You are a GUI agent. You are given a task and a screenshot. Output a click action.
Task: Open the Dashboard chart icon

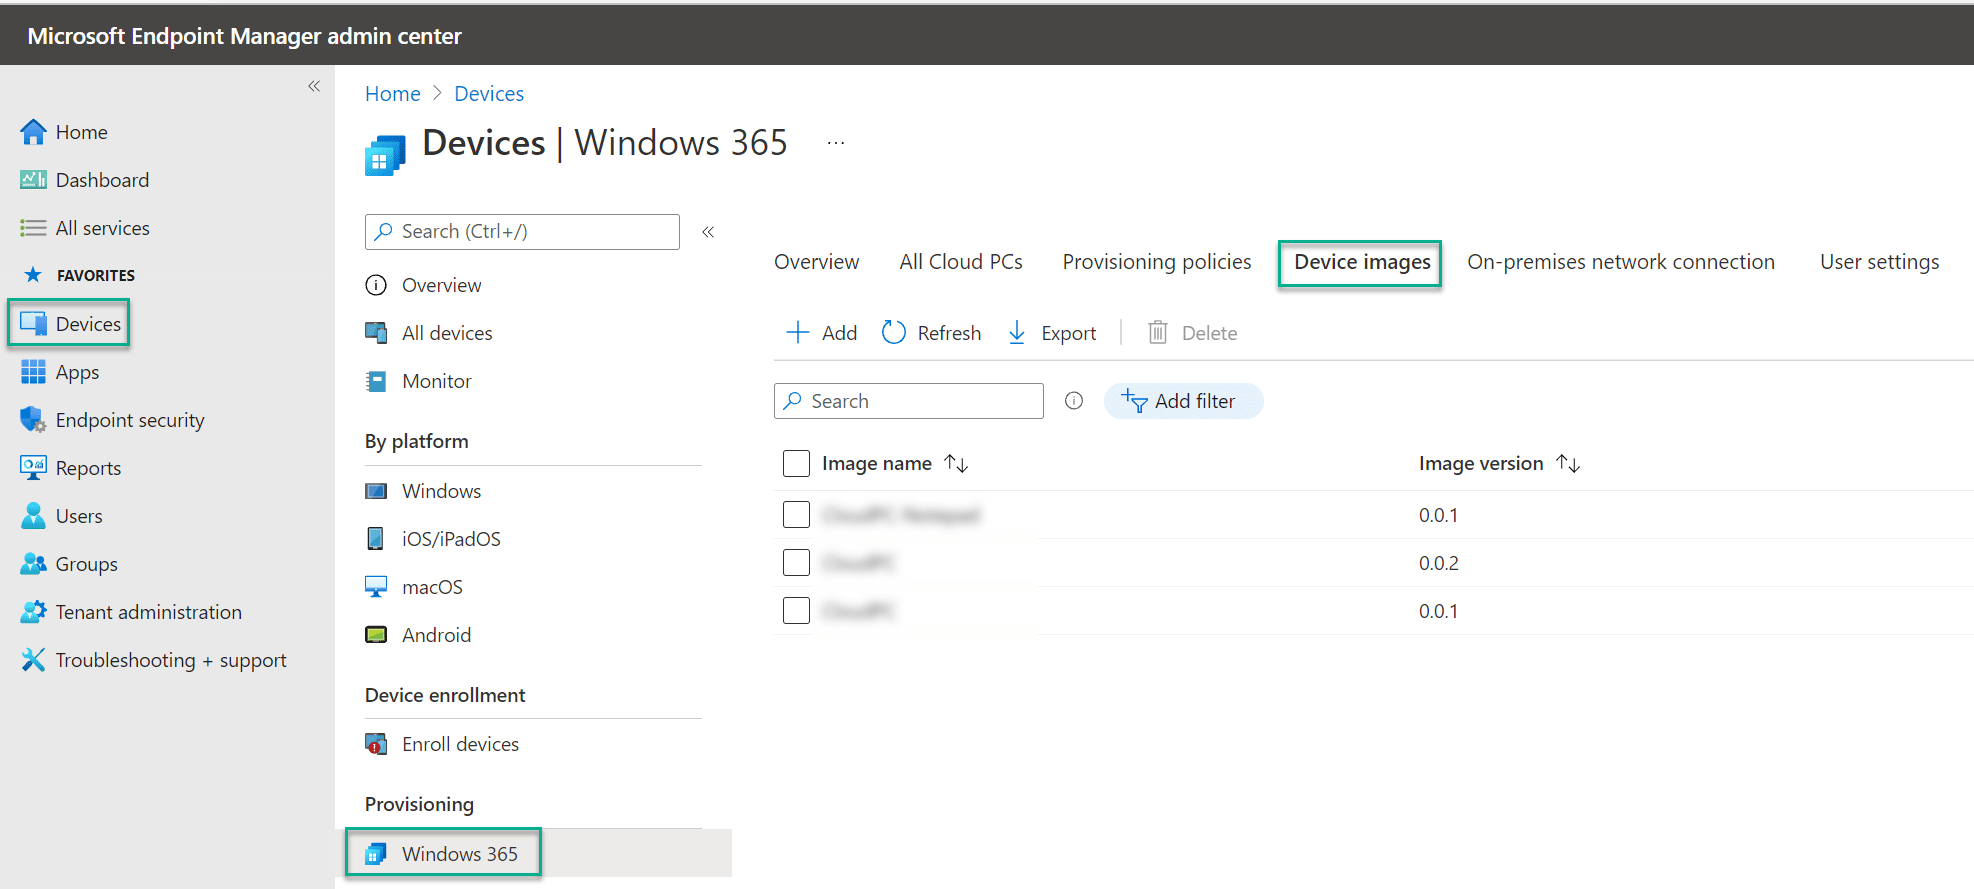(x=33, y=180)
